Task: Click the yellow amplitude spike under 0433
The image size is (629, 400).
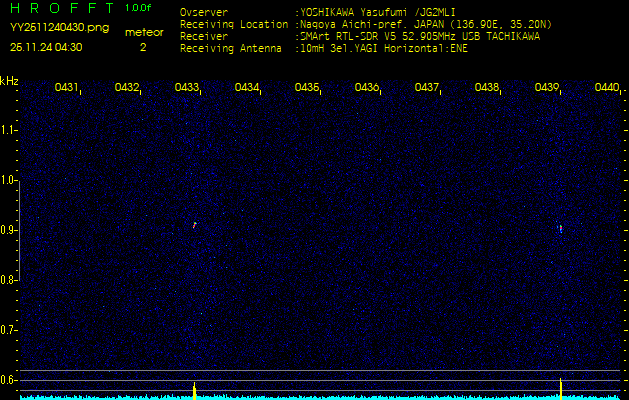Action: [194, 387]
